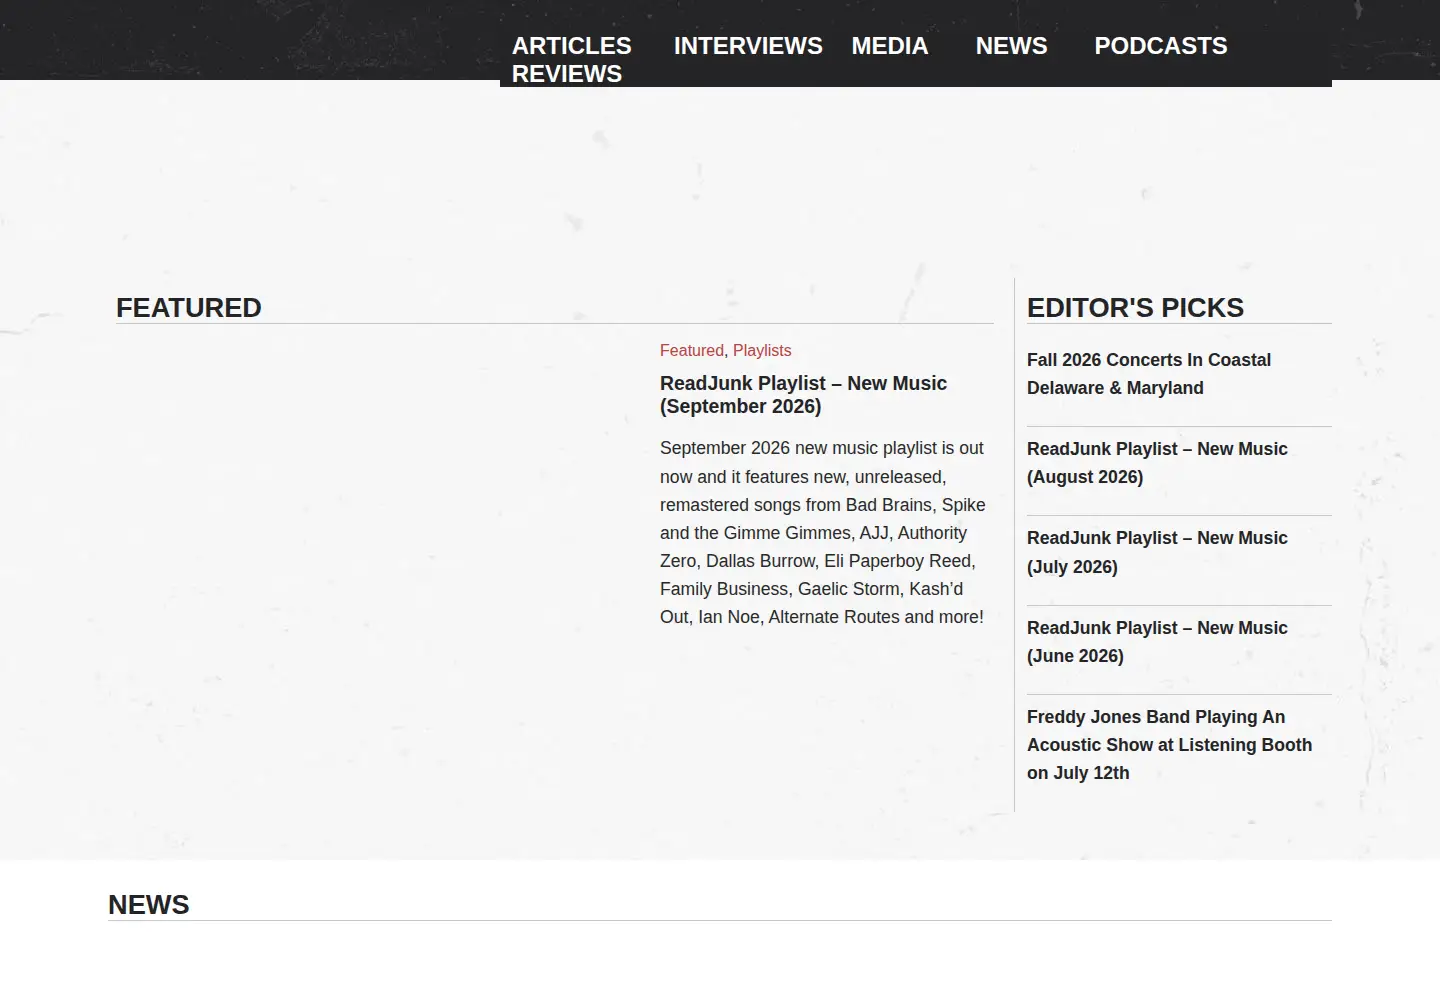Open the Articles menu item

571,46
